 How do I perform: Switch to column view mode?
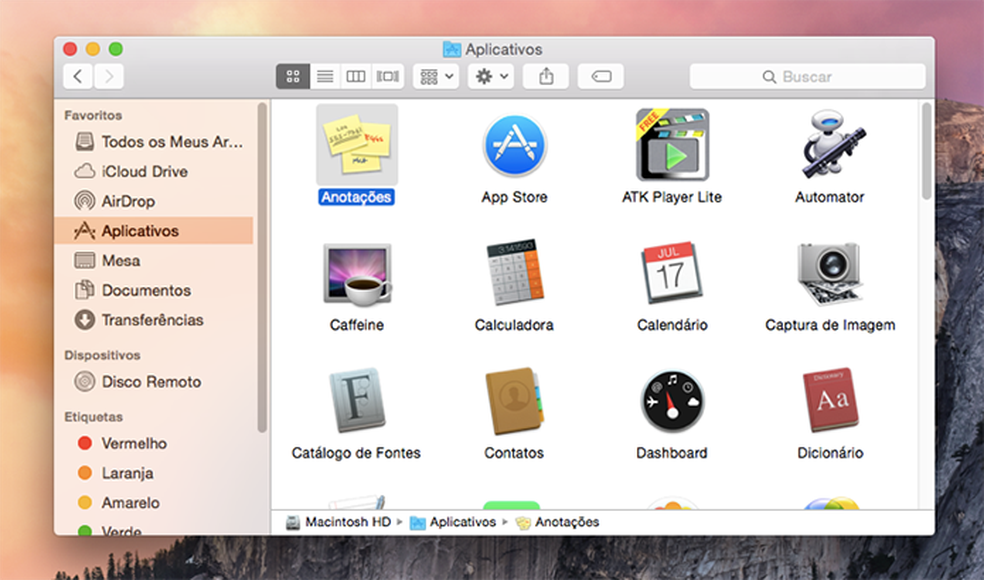point(356,77)
